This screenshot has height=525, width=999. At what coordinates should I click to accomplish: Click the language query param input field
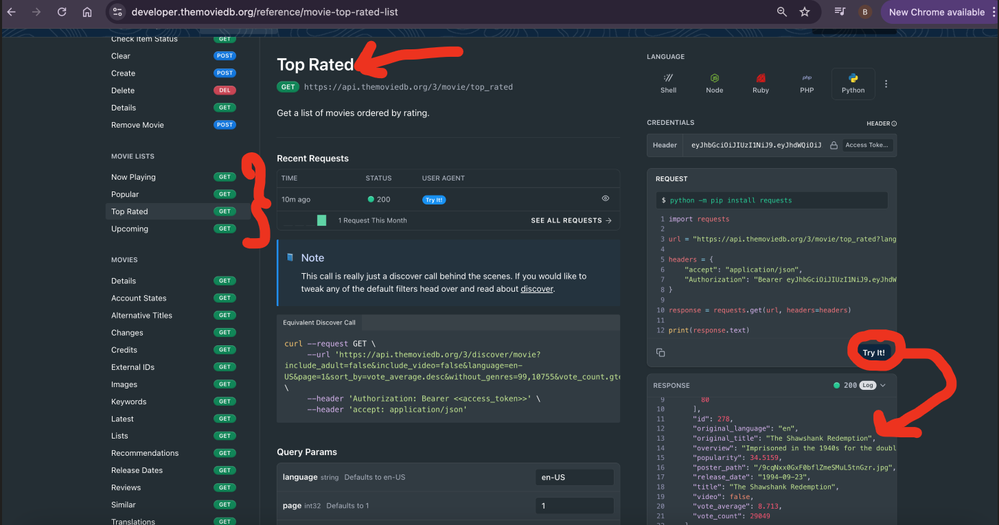[x=574, y=478]
